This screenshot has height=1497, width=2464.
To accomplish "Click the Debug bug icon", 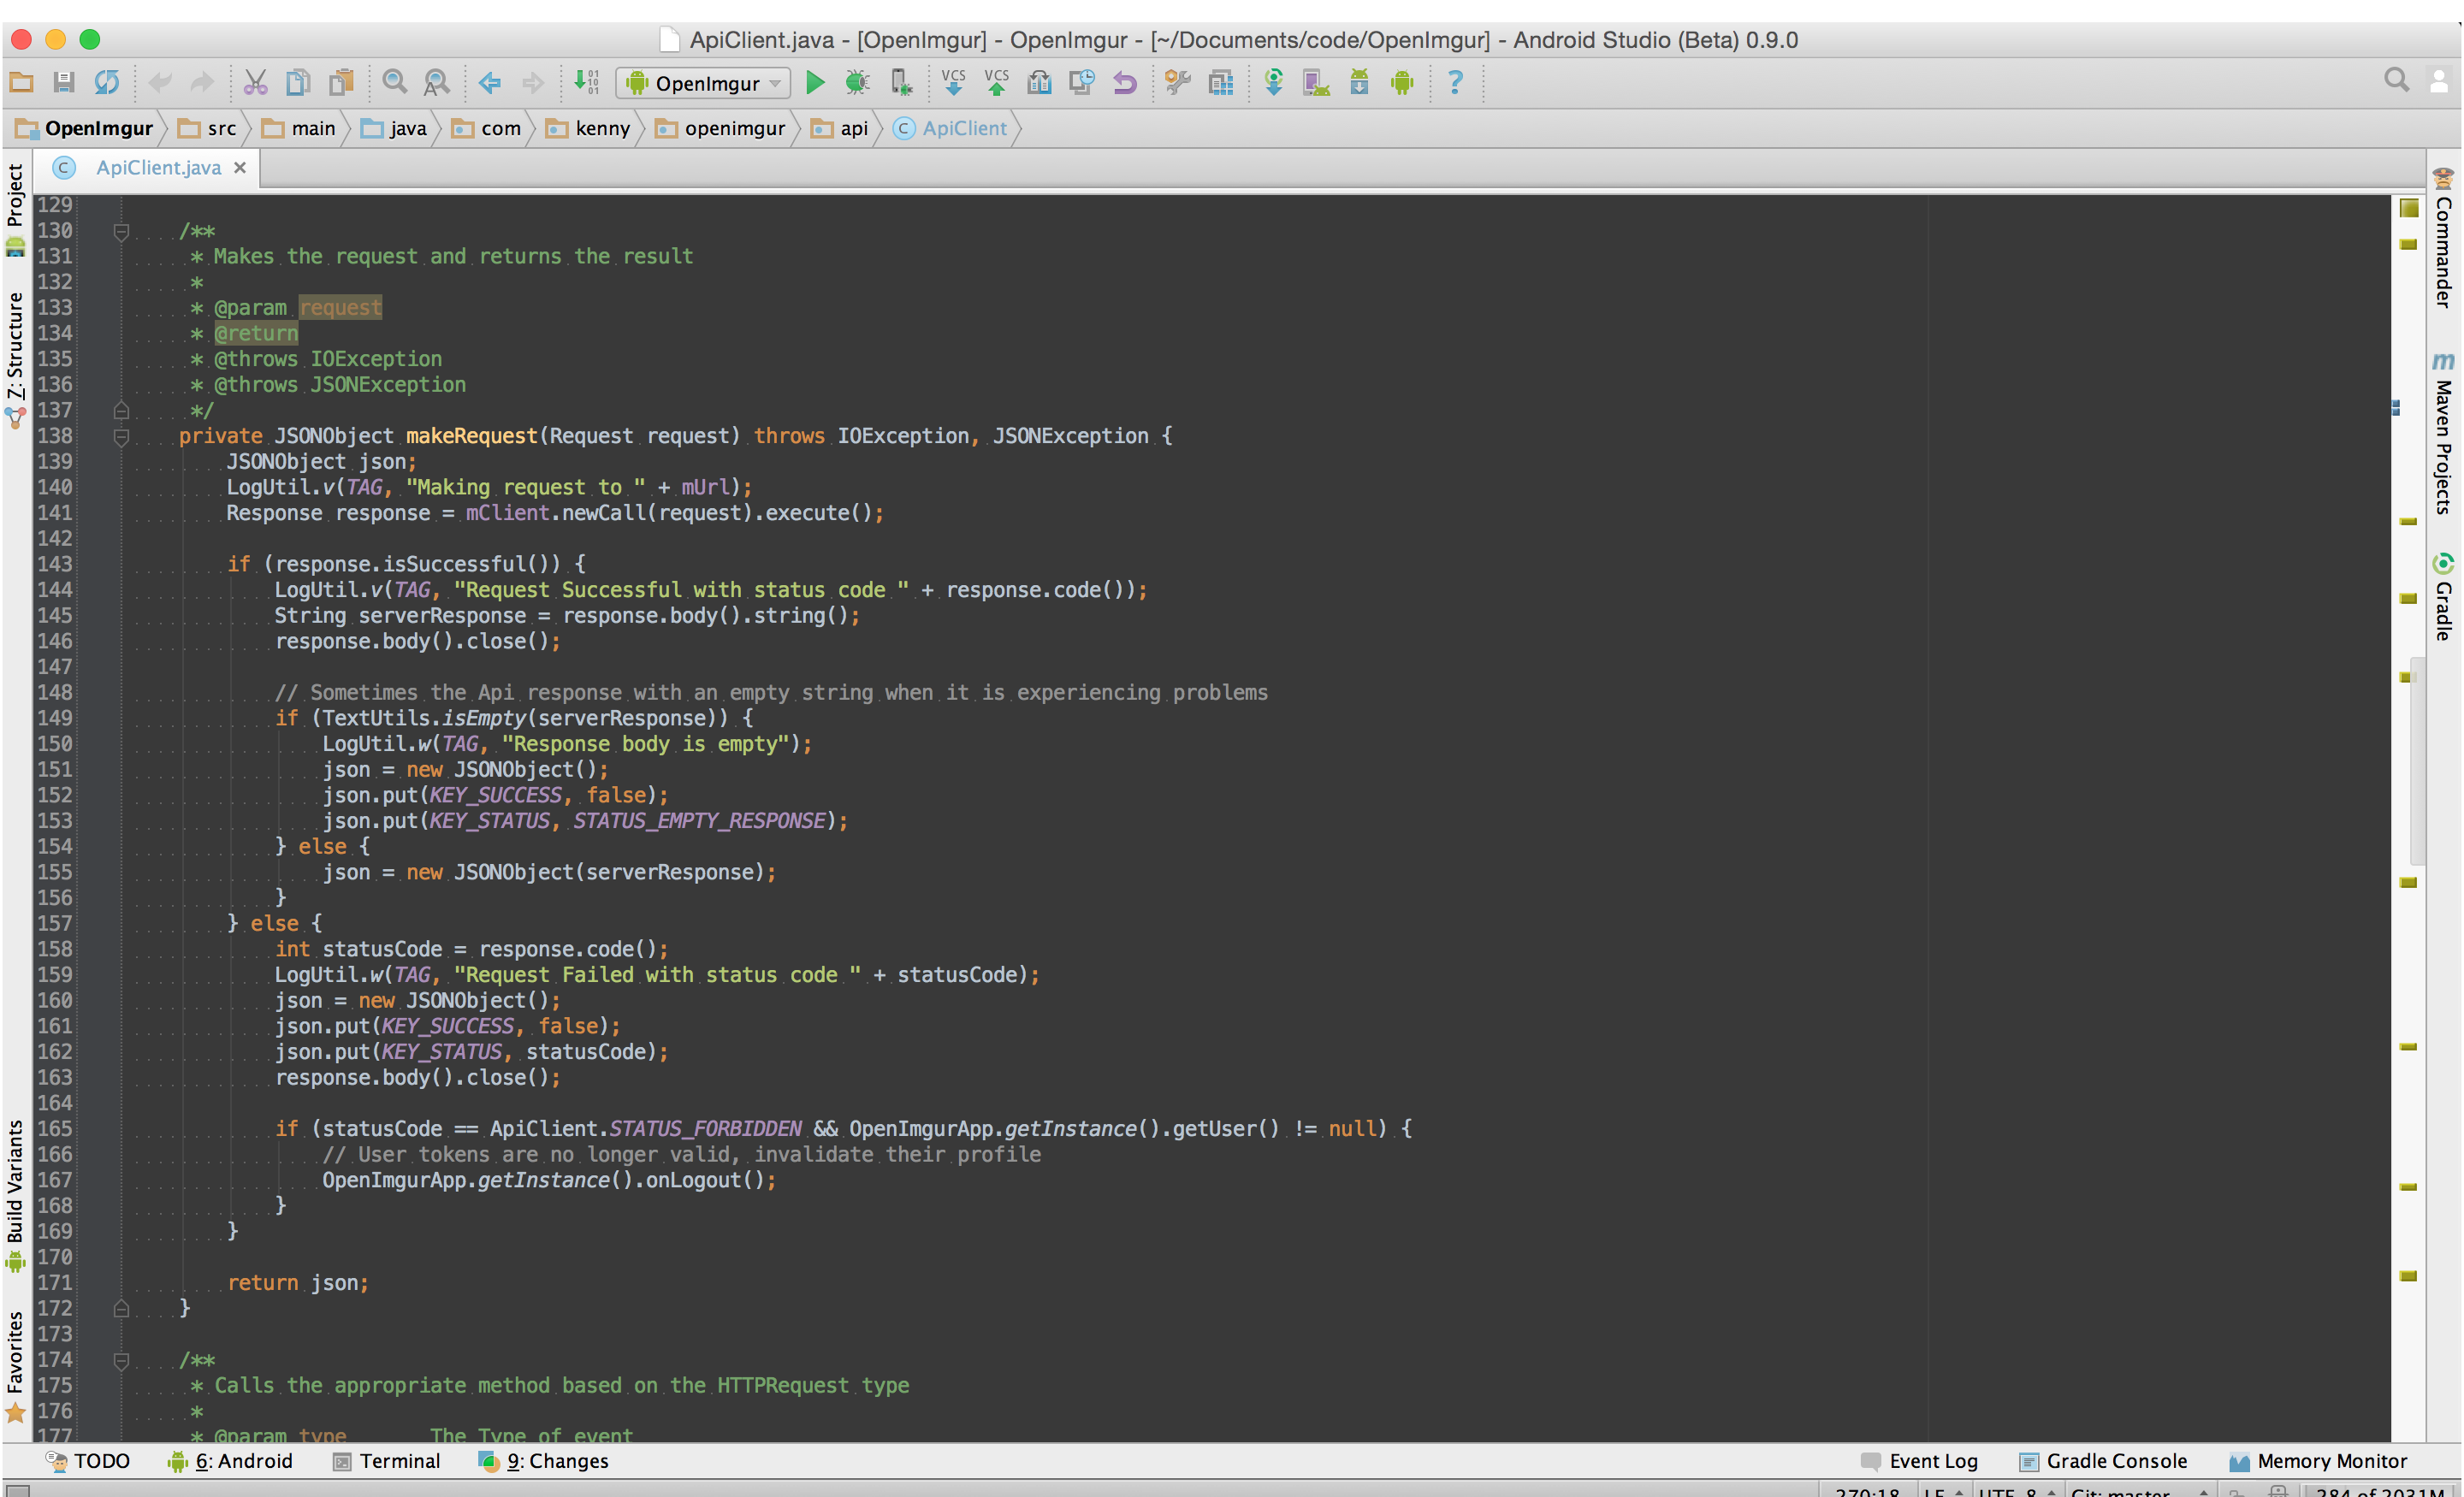I will pyautogui.click(x=857, y=83).
